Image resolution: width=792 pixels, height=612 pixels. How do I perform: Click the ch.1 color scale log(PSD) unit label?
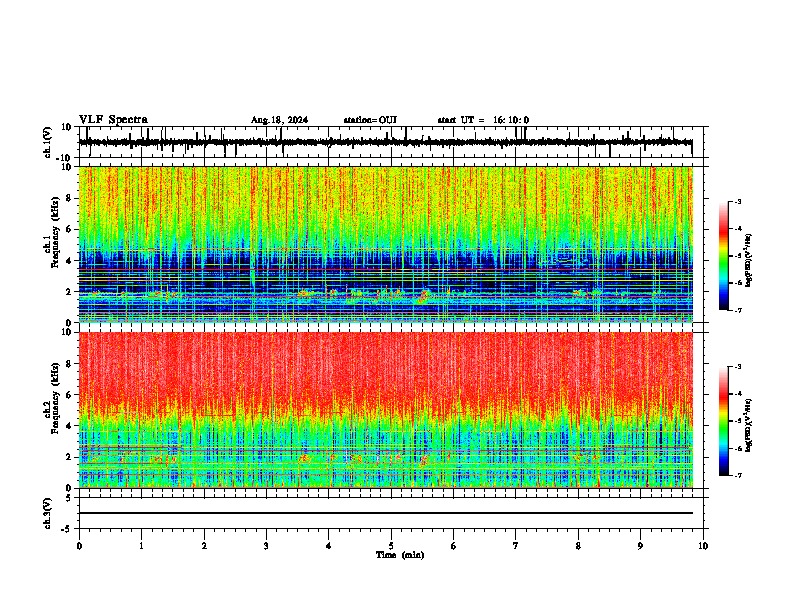748,261
